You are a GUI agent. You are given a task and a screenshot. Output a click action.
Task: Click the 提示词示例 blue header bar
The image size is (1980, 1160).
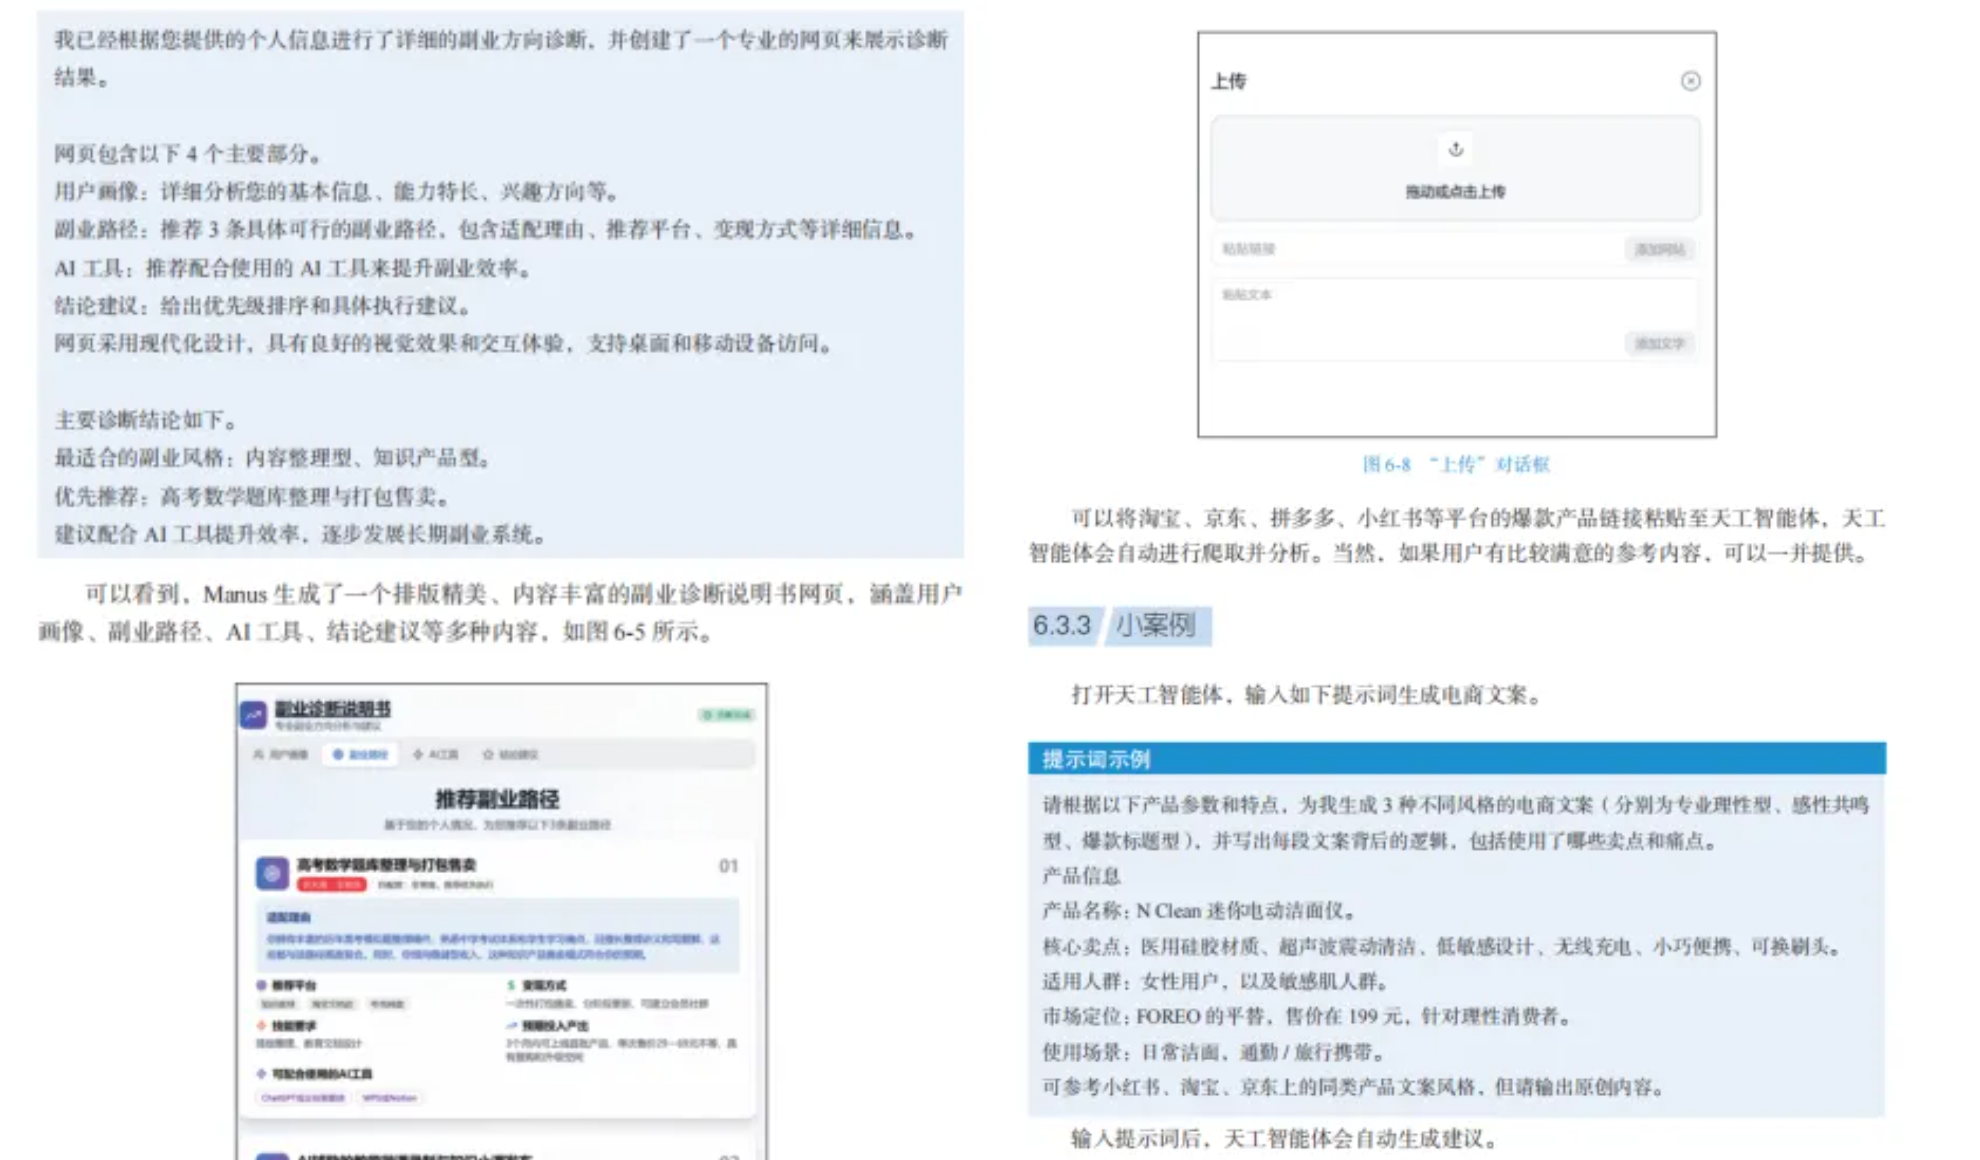(1457, 758)
